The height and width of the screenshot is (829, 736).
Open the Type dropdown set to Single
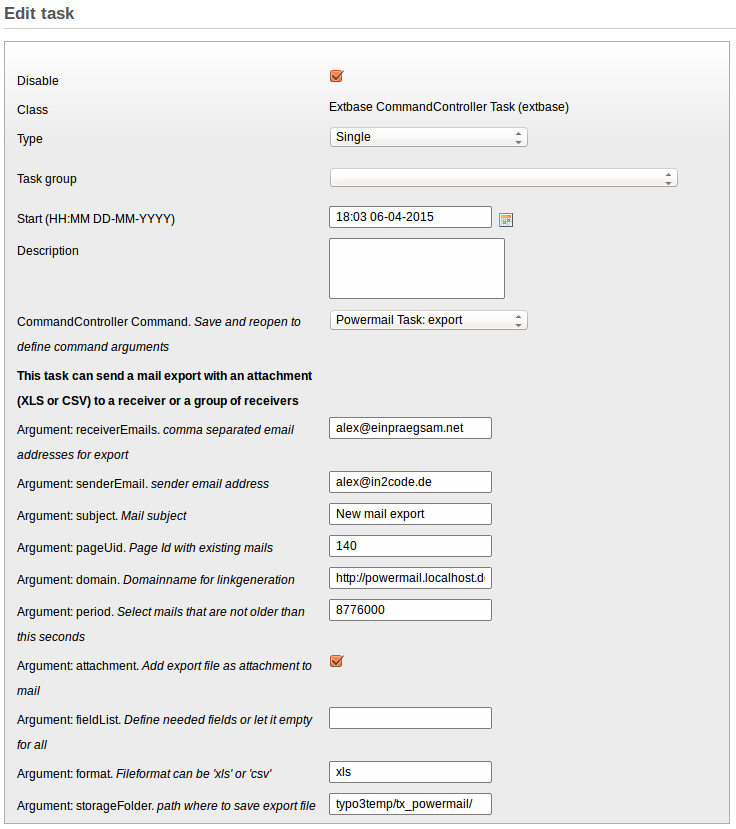(428, 137)
